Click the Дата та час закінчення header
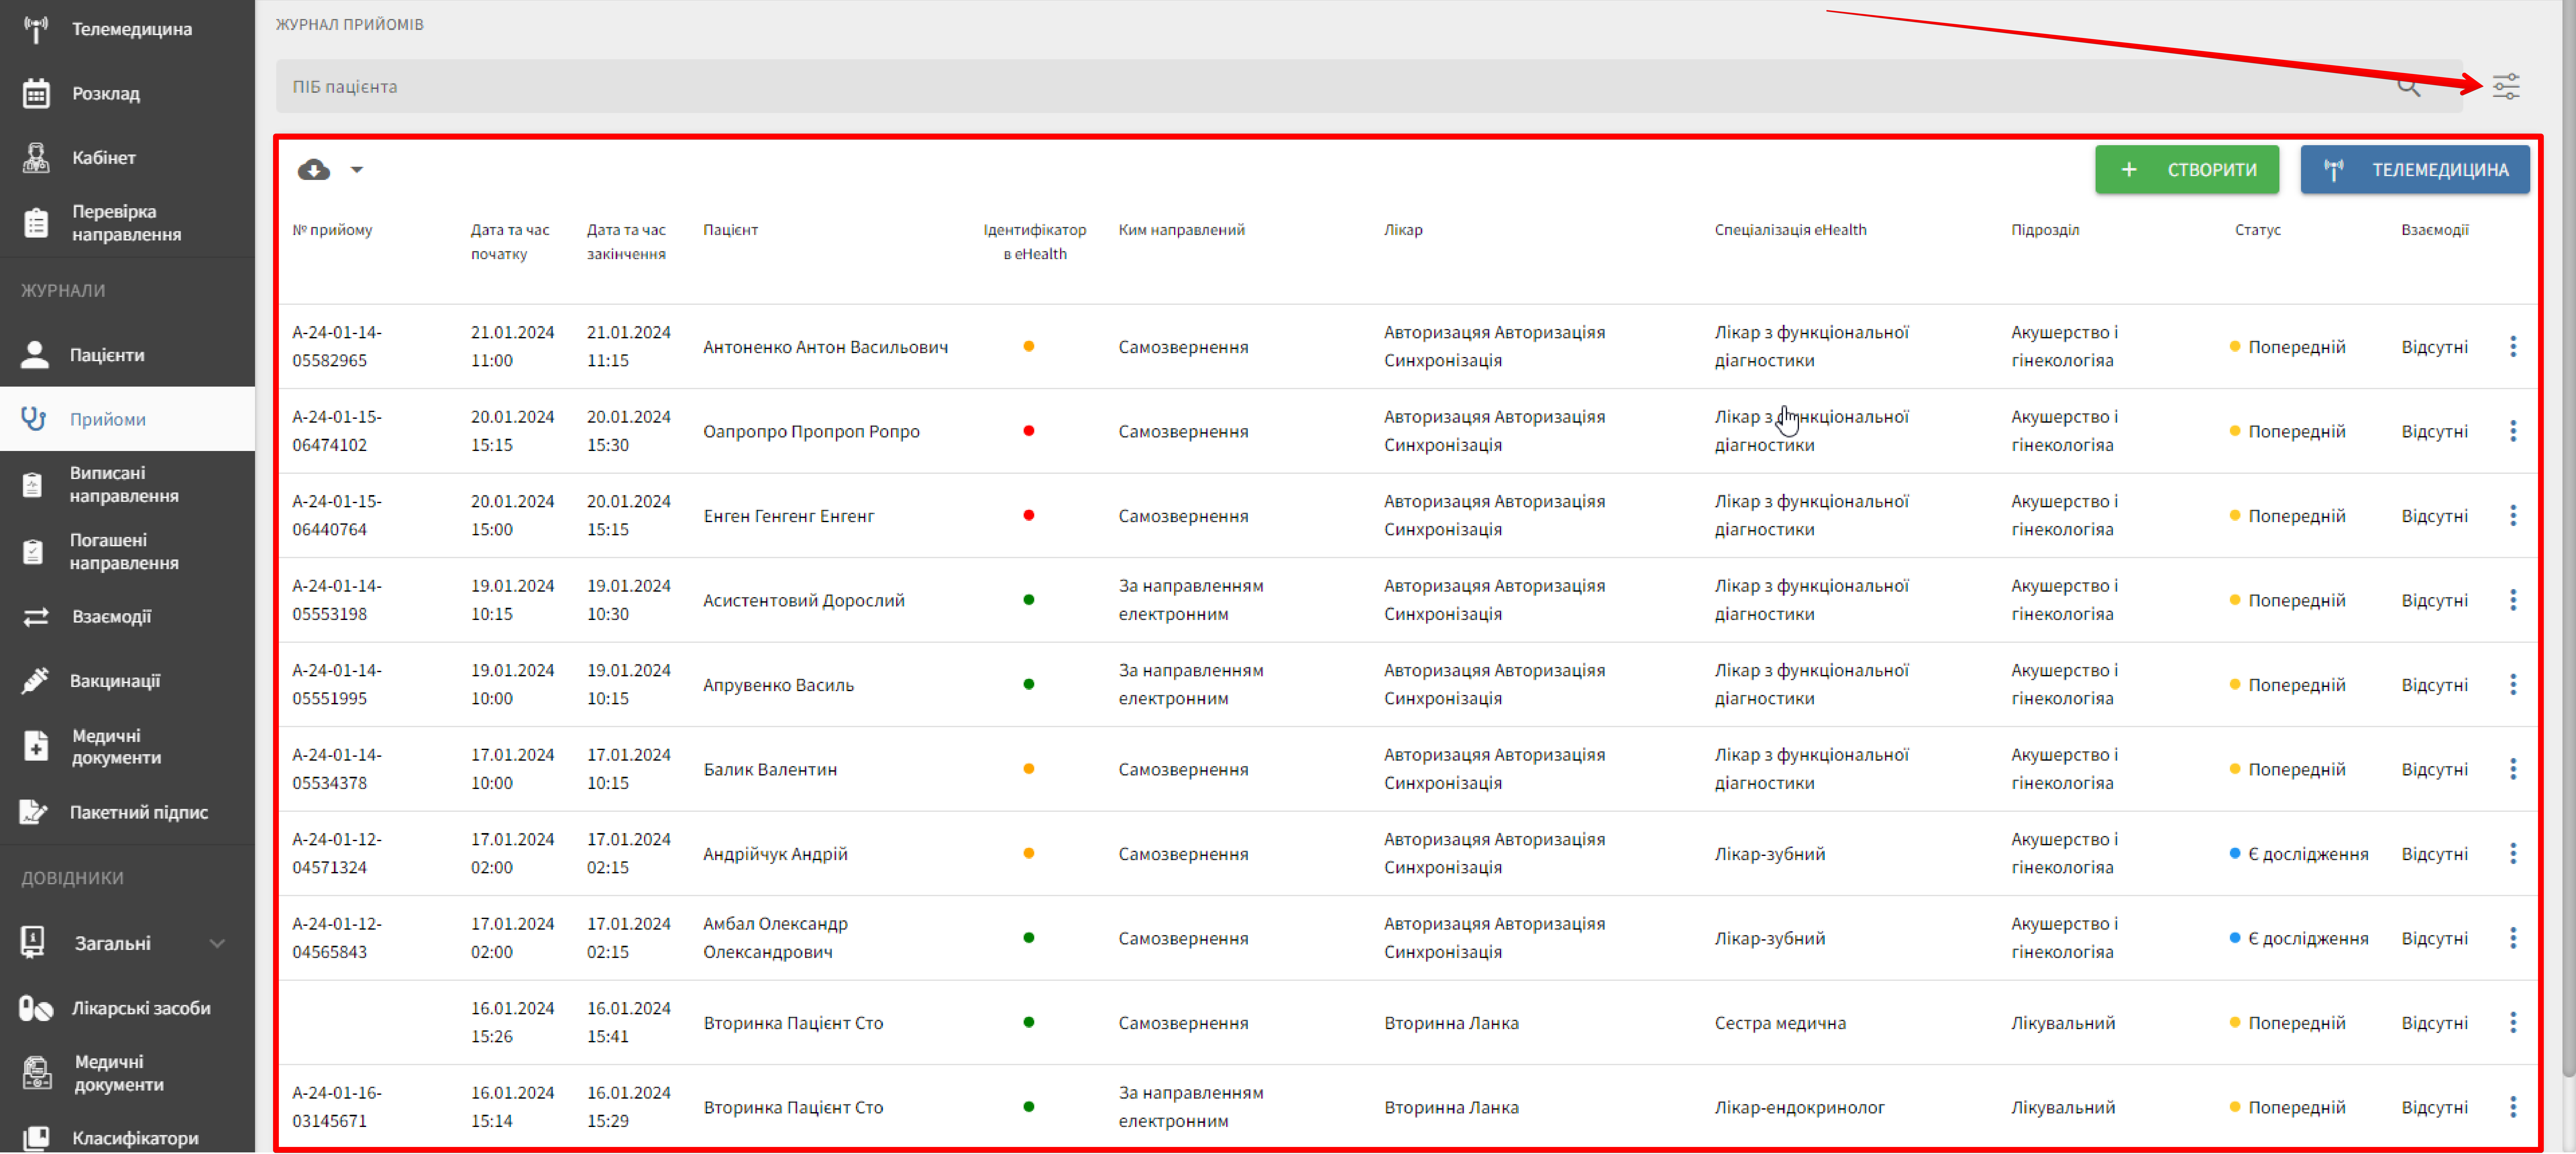Viewport: 2576px width, 1154px height. coord(626,242)
